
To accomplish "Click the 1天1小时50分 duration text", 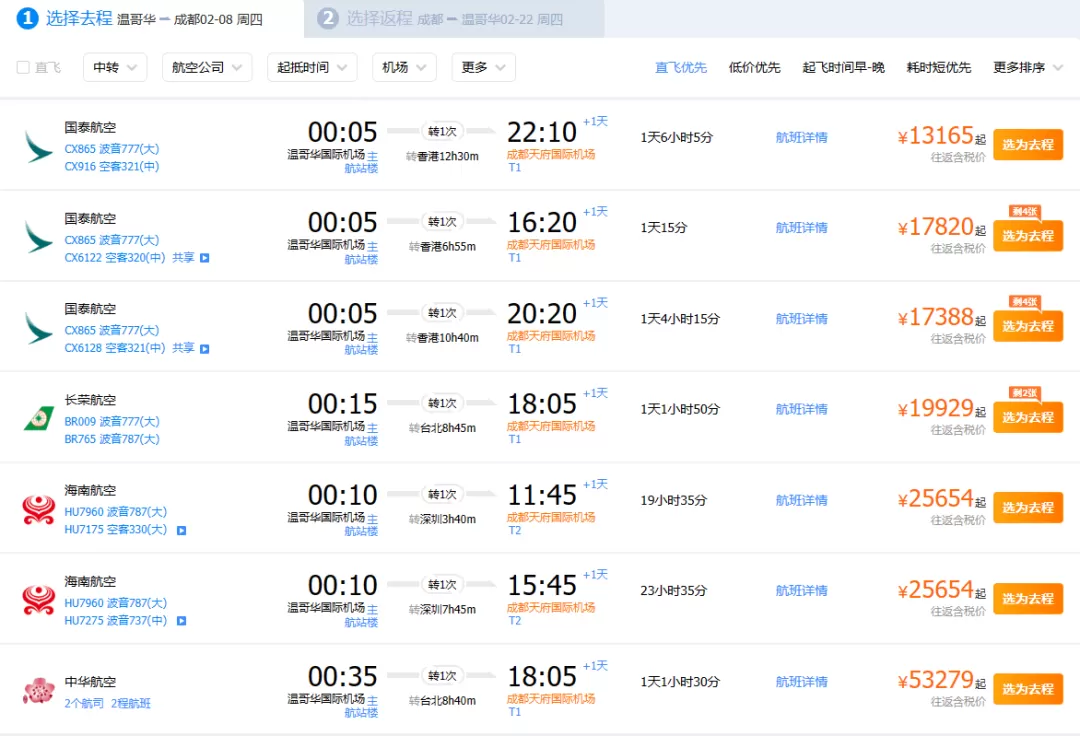I will point(680,409).
